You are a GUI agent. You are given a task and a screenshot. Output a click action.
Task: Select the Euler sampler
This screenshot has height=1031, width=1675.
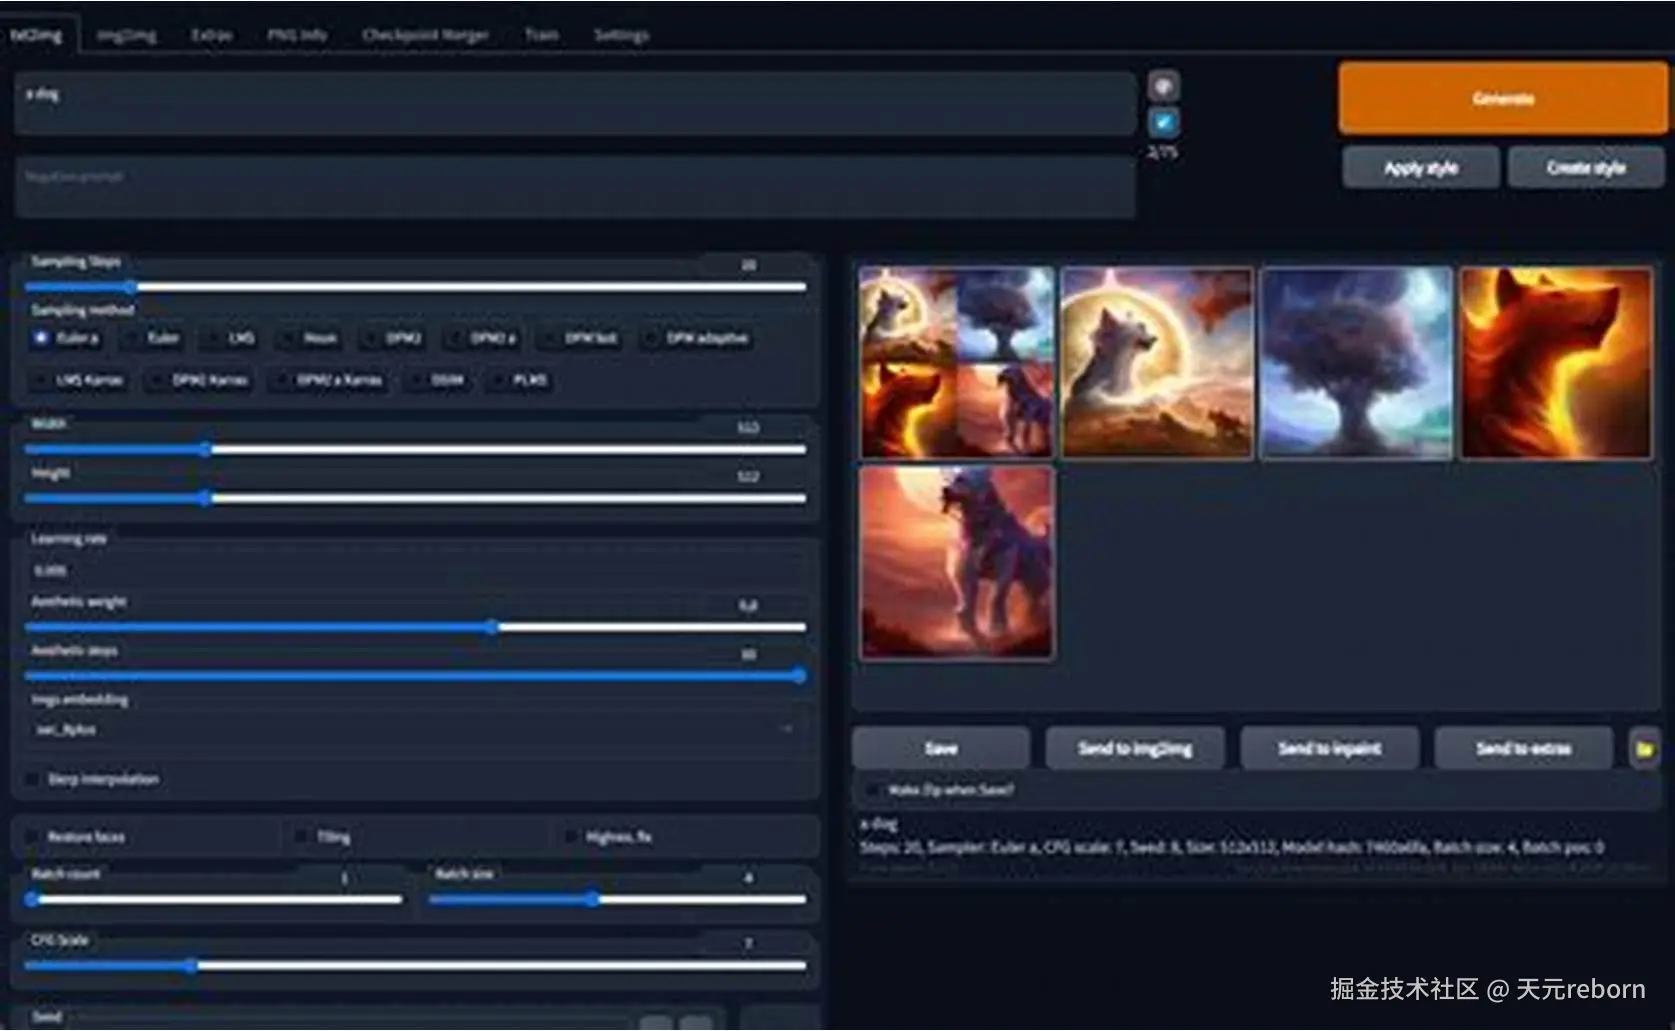point(152,338)
